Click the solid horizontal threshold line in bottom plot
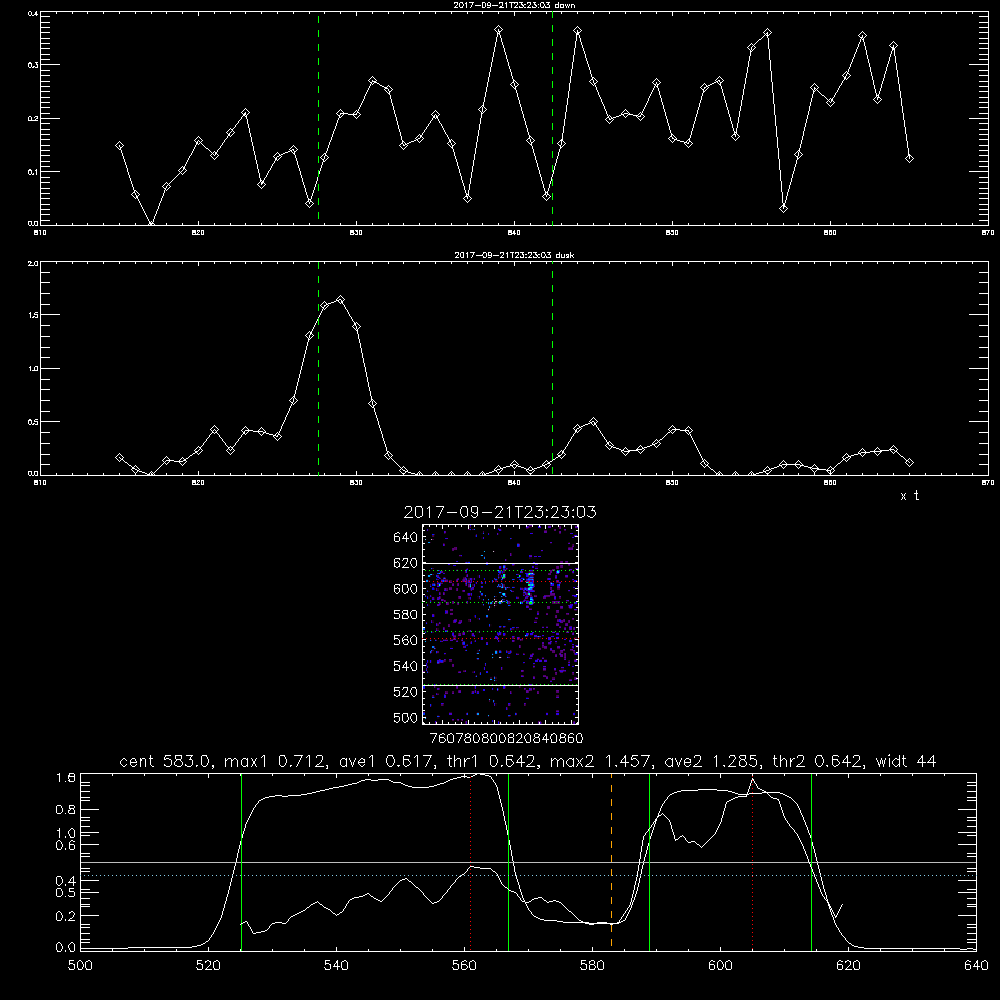1000x1000 pixels. pyautogui.click(x=528, y=862)
